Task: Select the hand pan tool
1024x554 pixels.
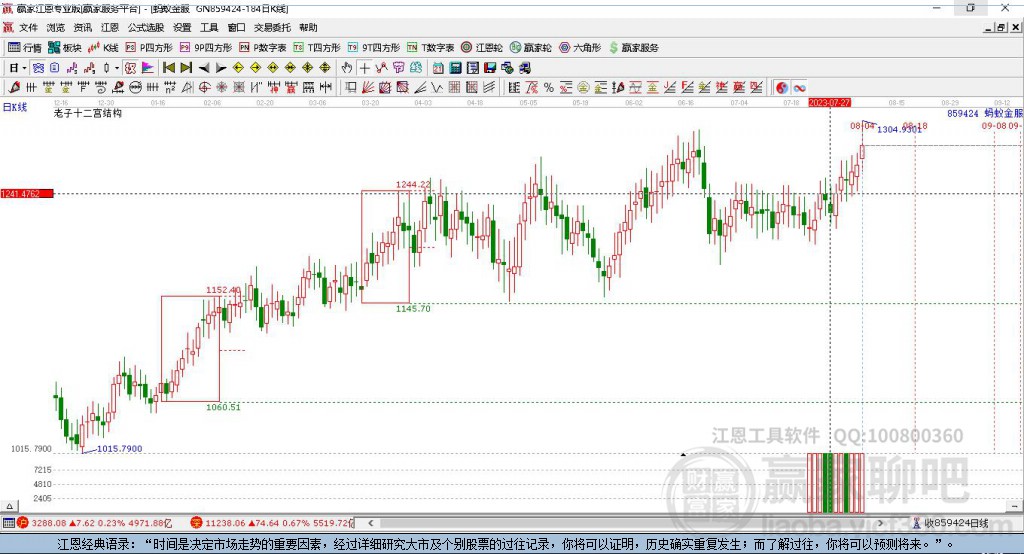Action: tap(347, 67)
